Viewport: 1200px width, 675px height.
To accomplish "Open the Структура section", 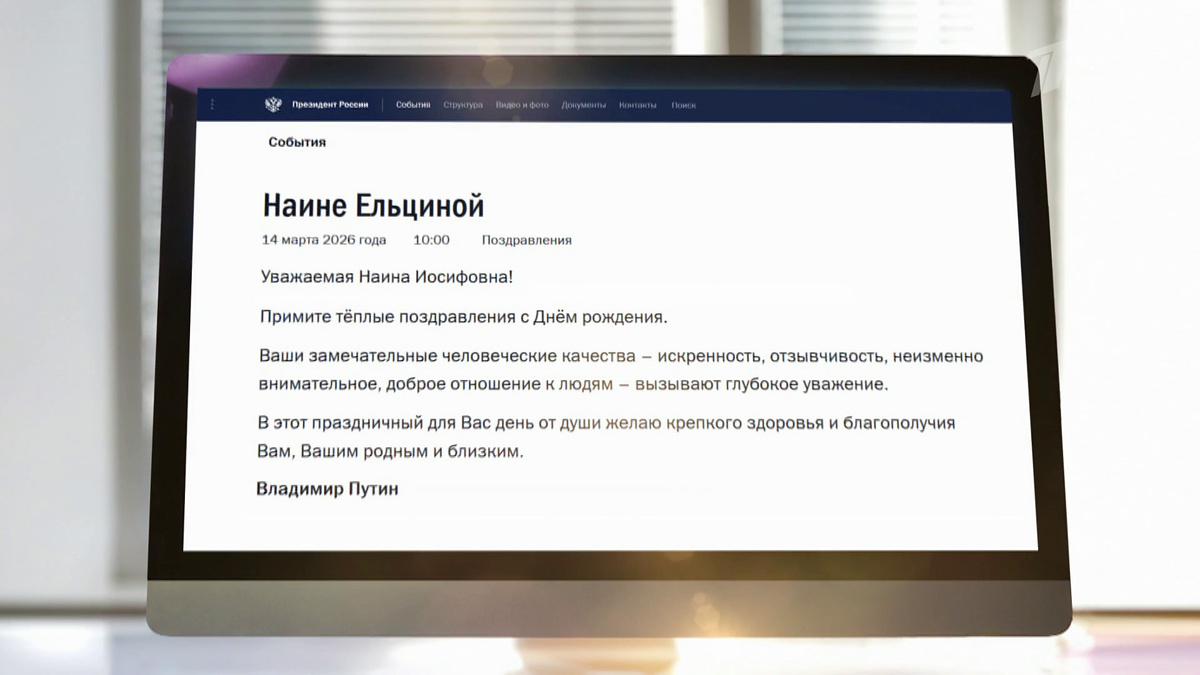I will point(463,103).
